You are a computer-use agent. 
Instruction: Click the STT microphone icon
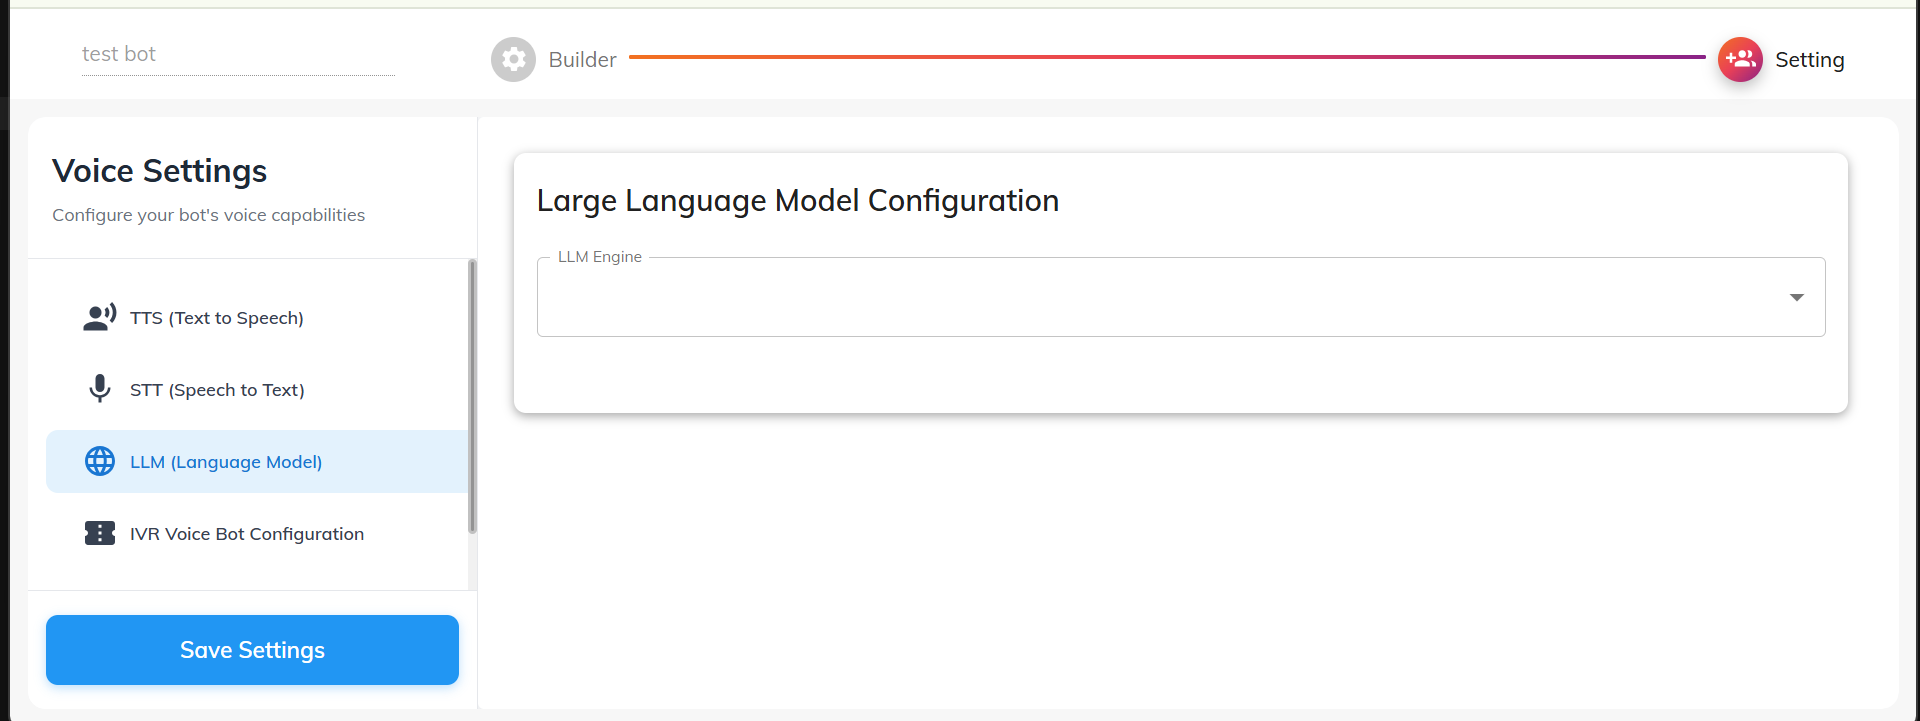point(100,389)
